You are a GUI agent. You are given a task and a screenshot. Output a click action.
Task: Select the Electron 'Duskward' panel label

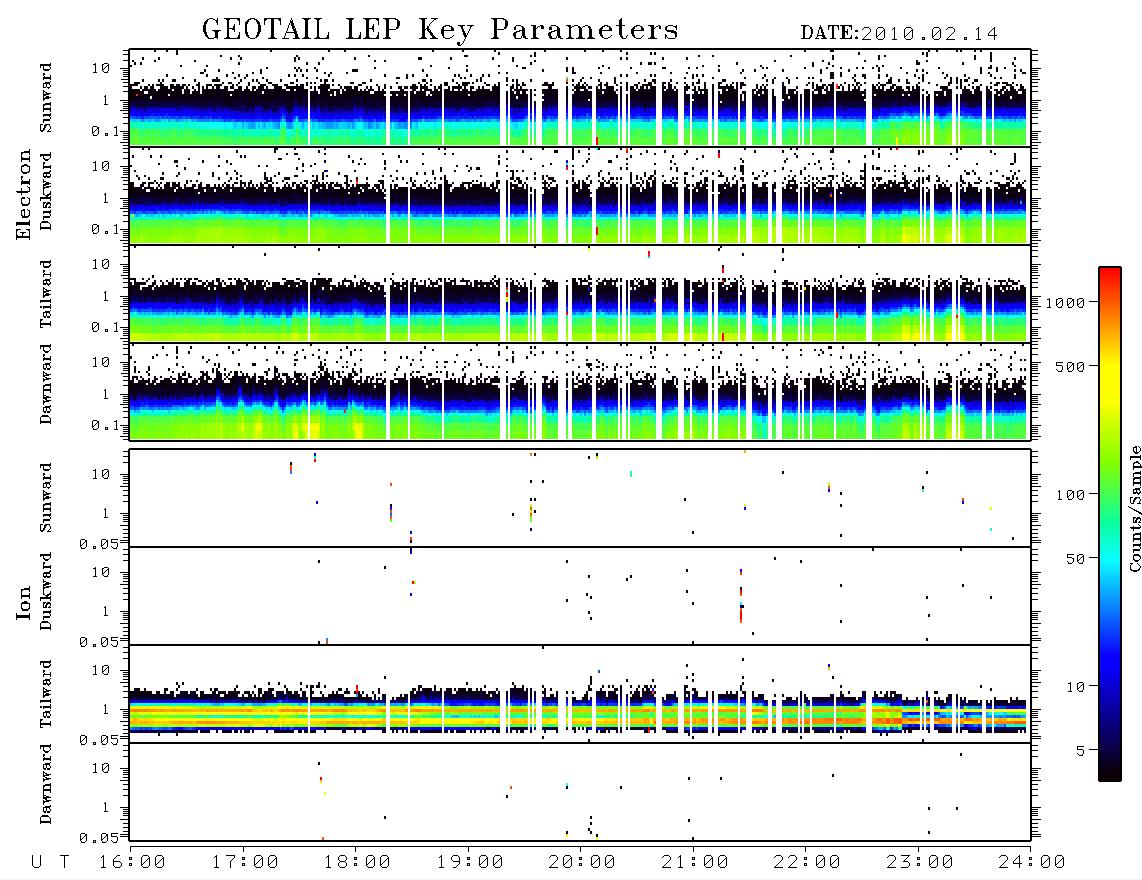coord(46,191)
